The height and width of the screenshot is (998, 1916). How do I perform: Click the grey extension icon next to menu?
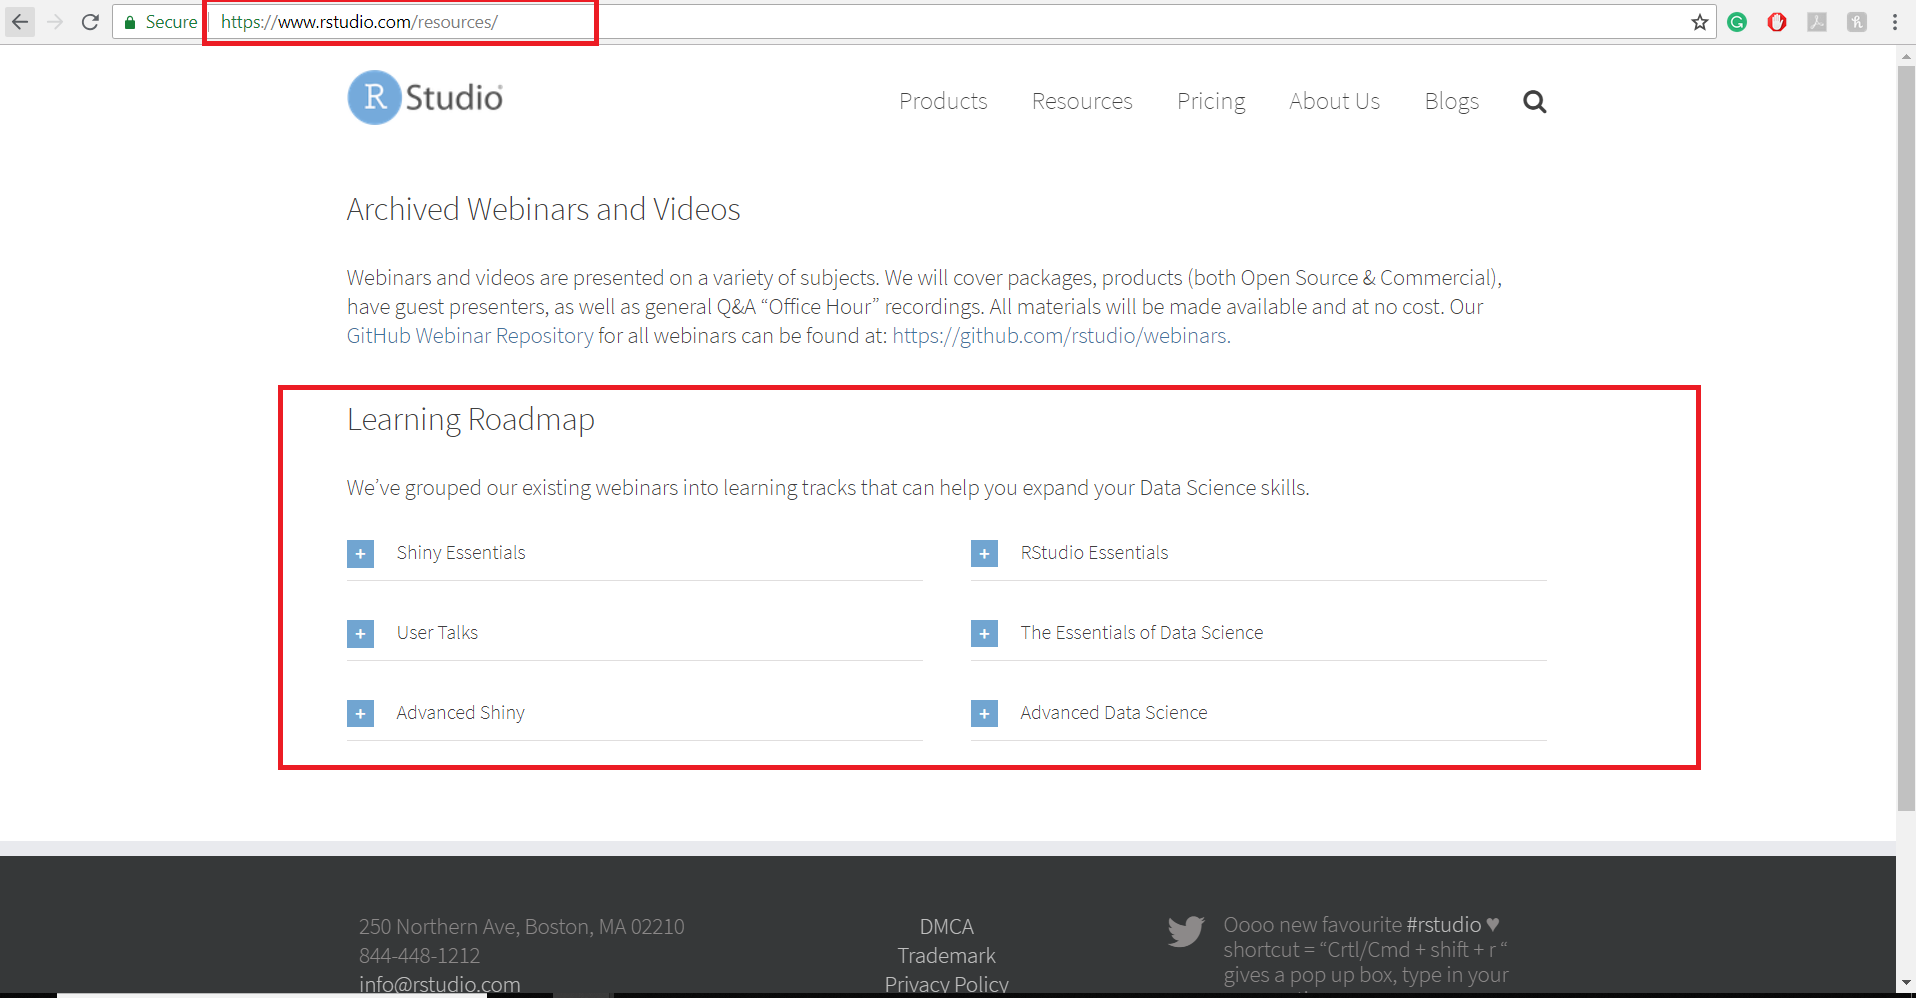[x=1857, y=22]
